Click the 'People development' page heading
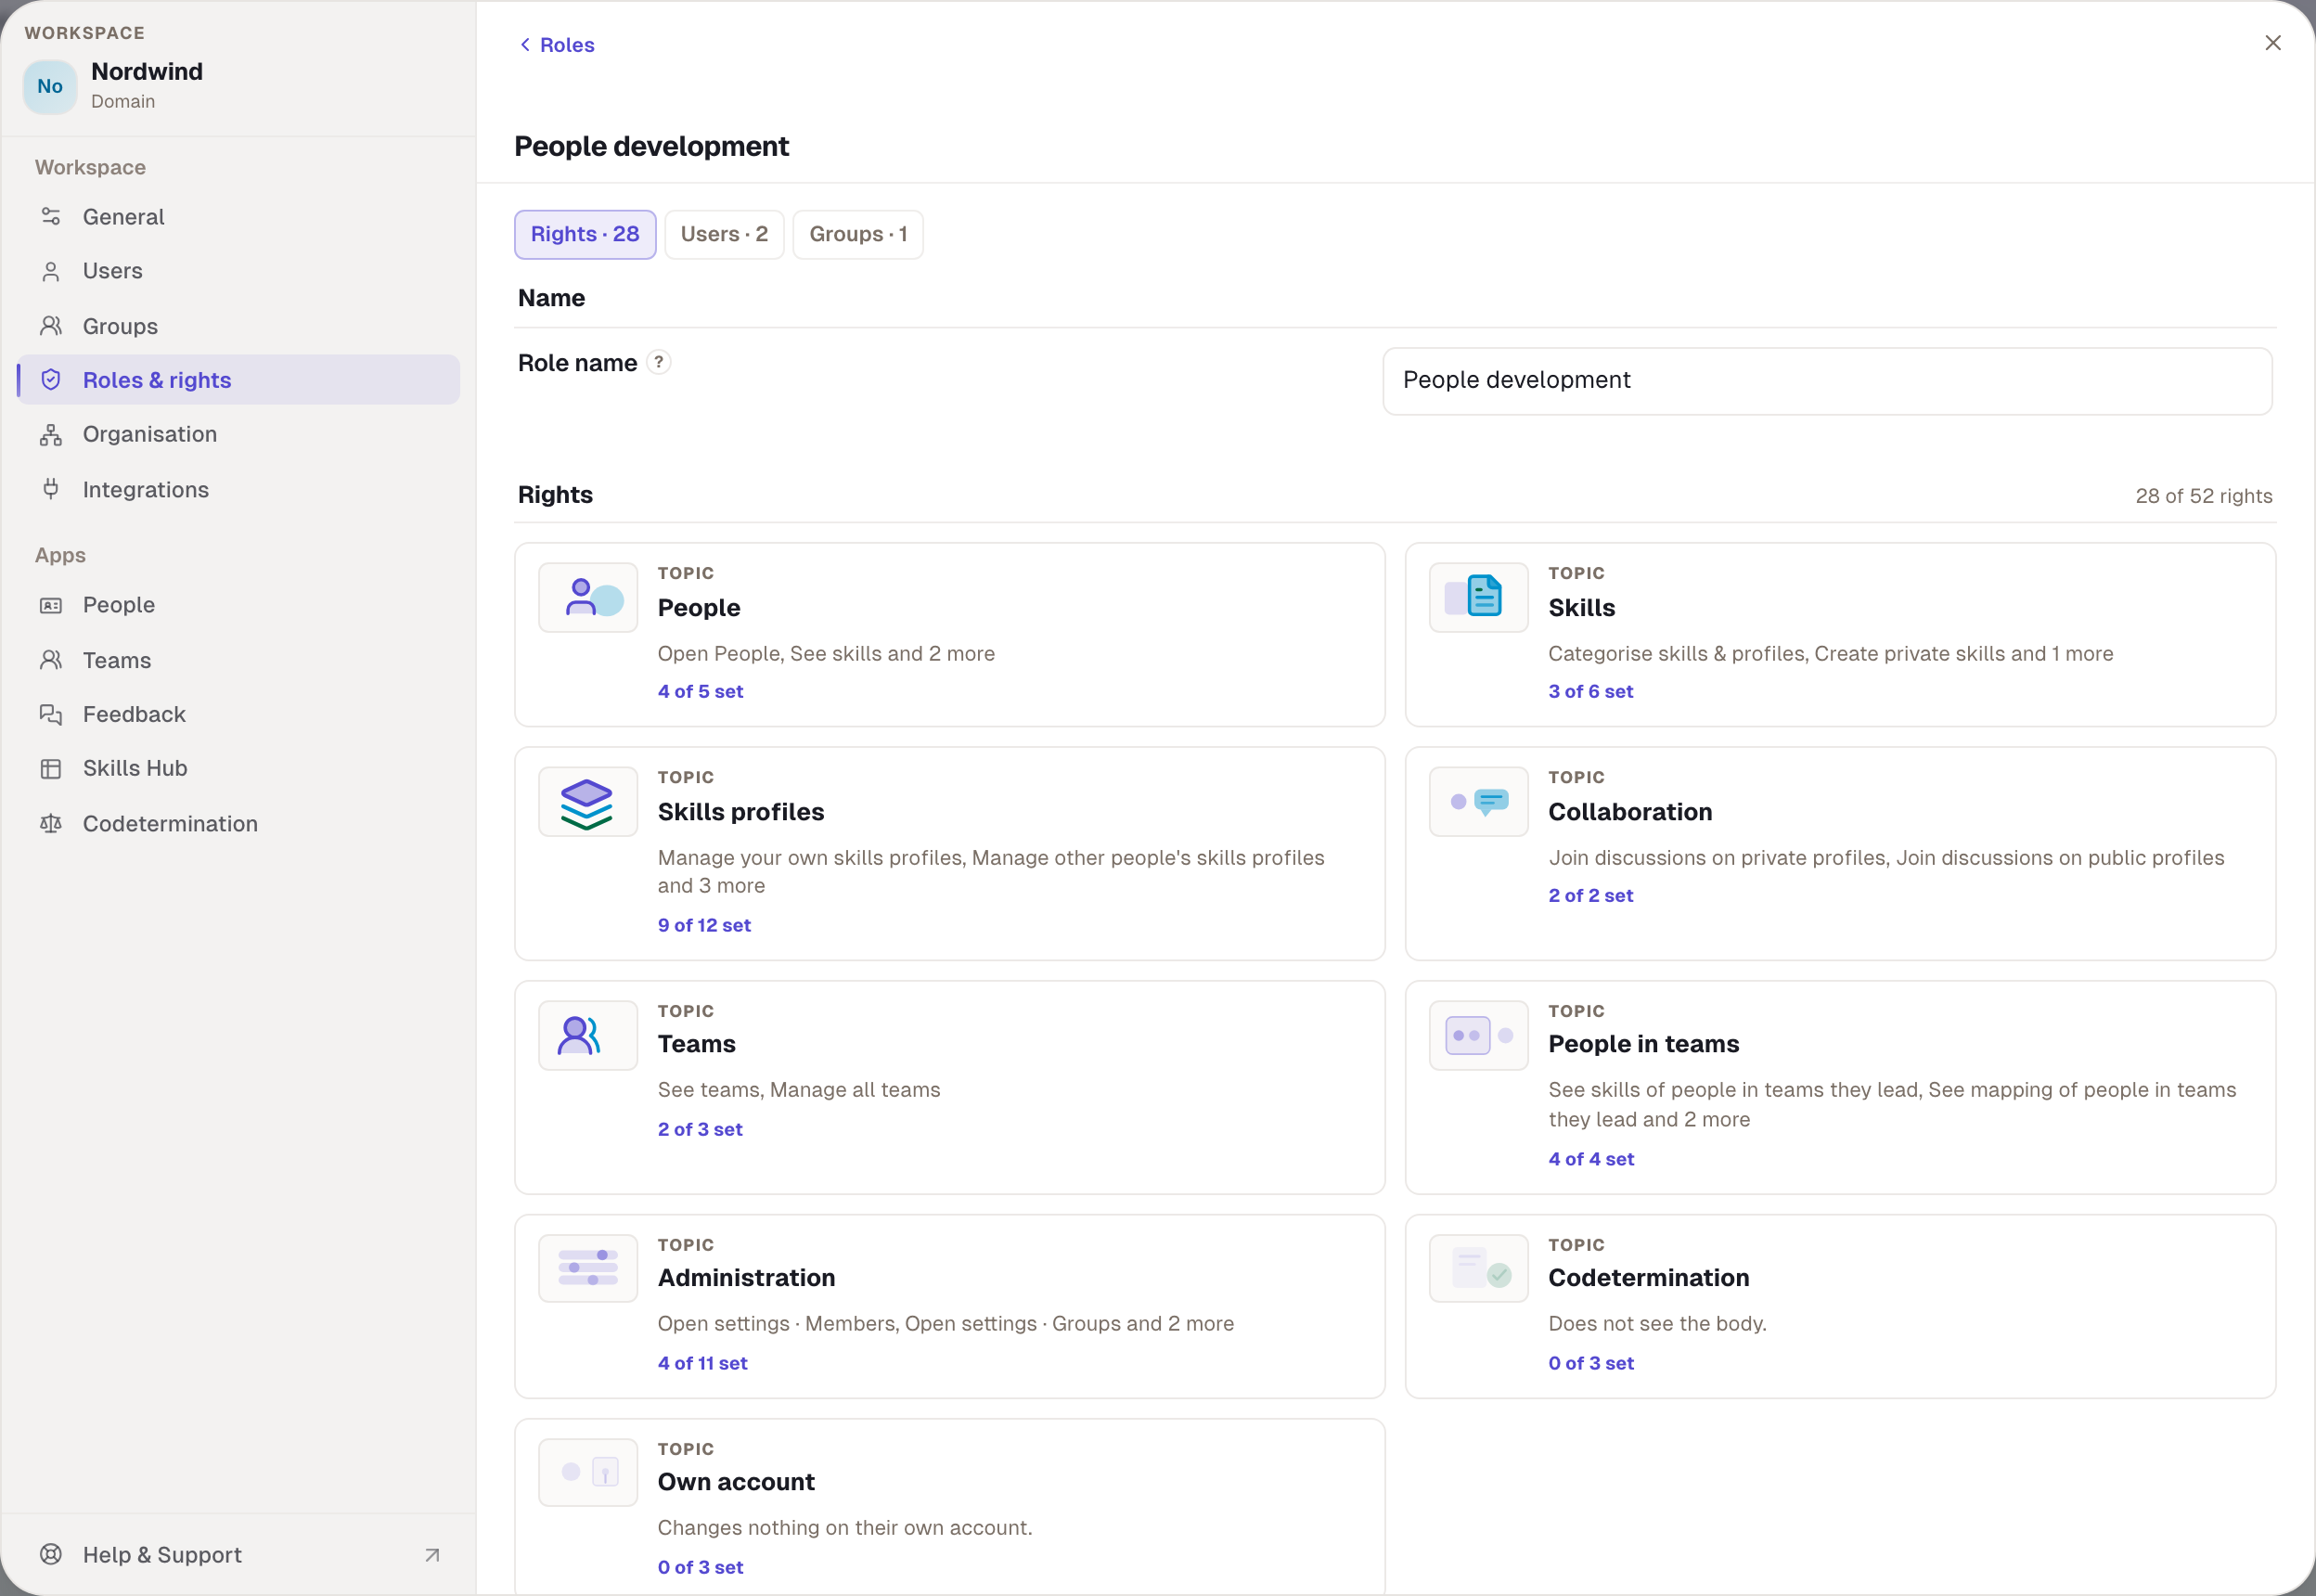This screenshot has width=2316, height=1596. [x=651, y=146]
